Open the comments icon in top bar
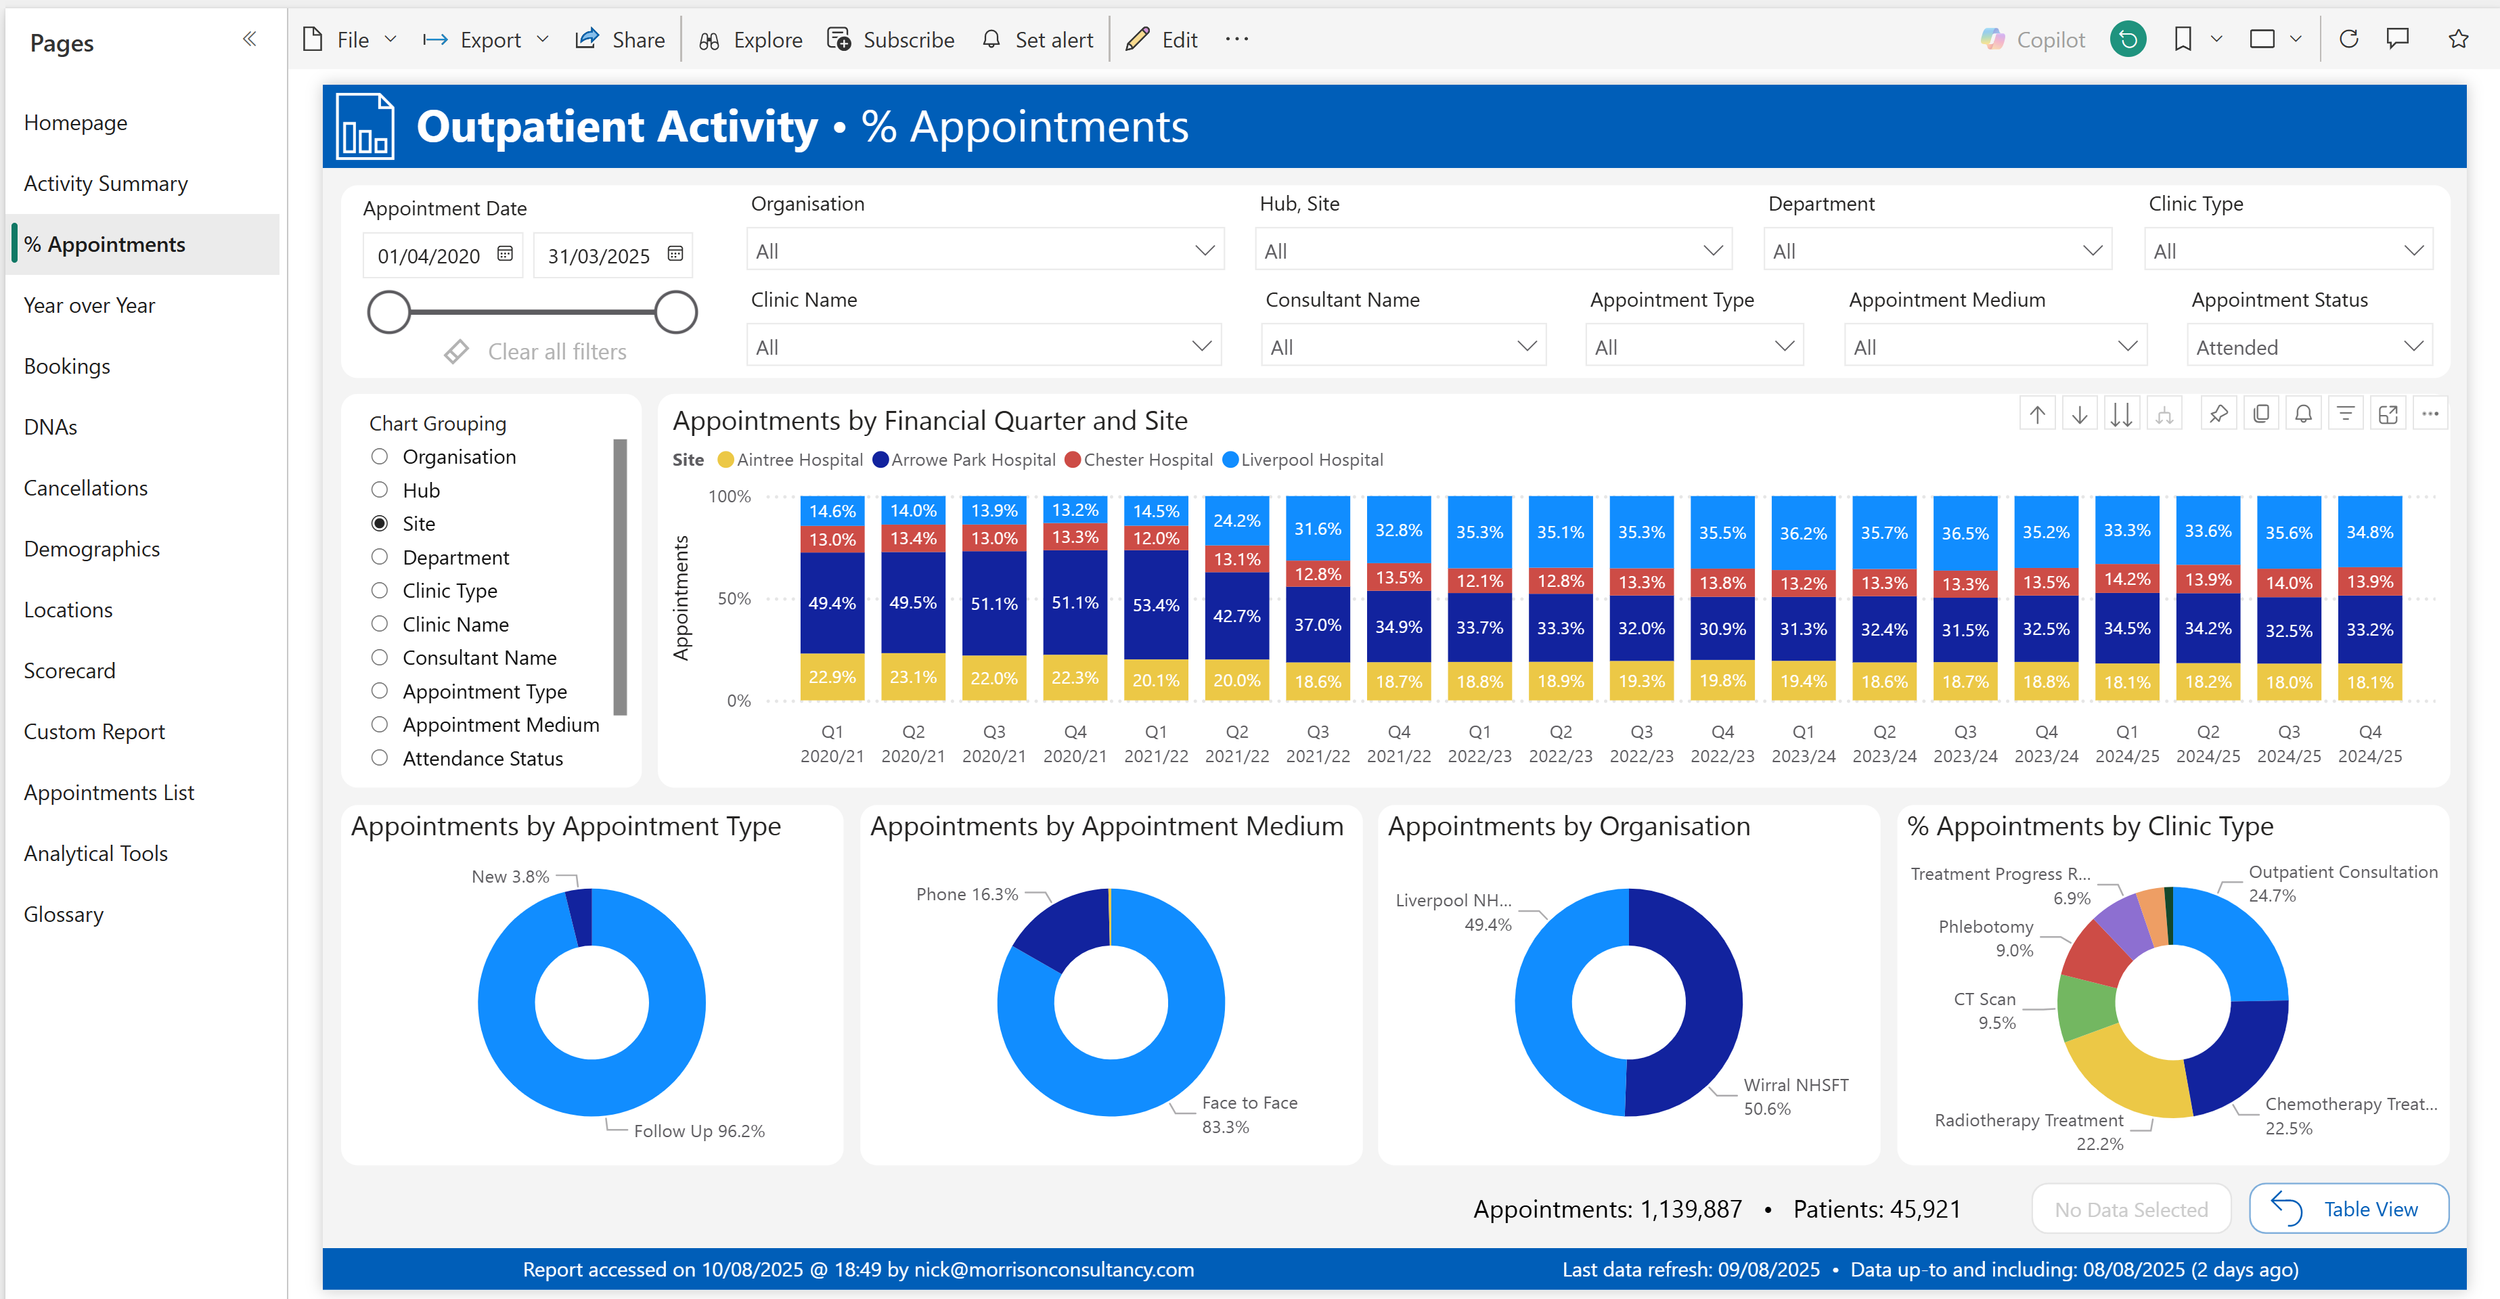Image resolution: width=2500 pixels, height=1299 pixels. (x=2398, y=39)
